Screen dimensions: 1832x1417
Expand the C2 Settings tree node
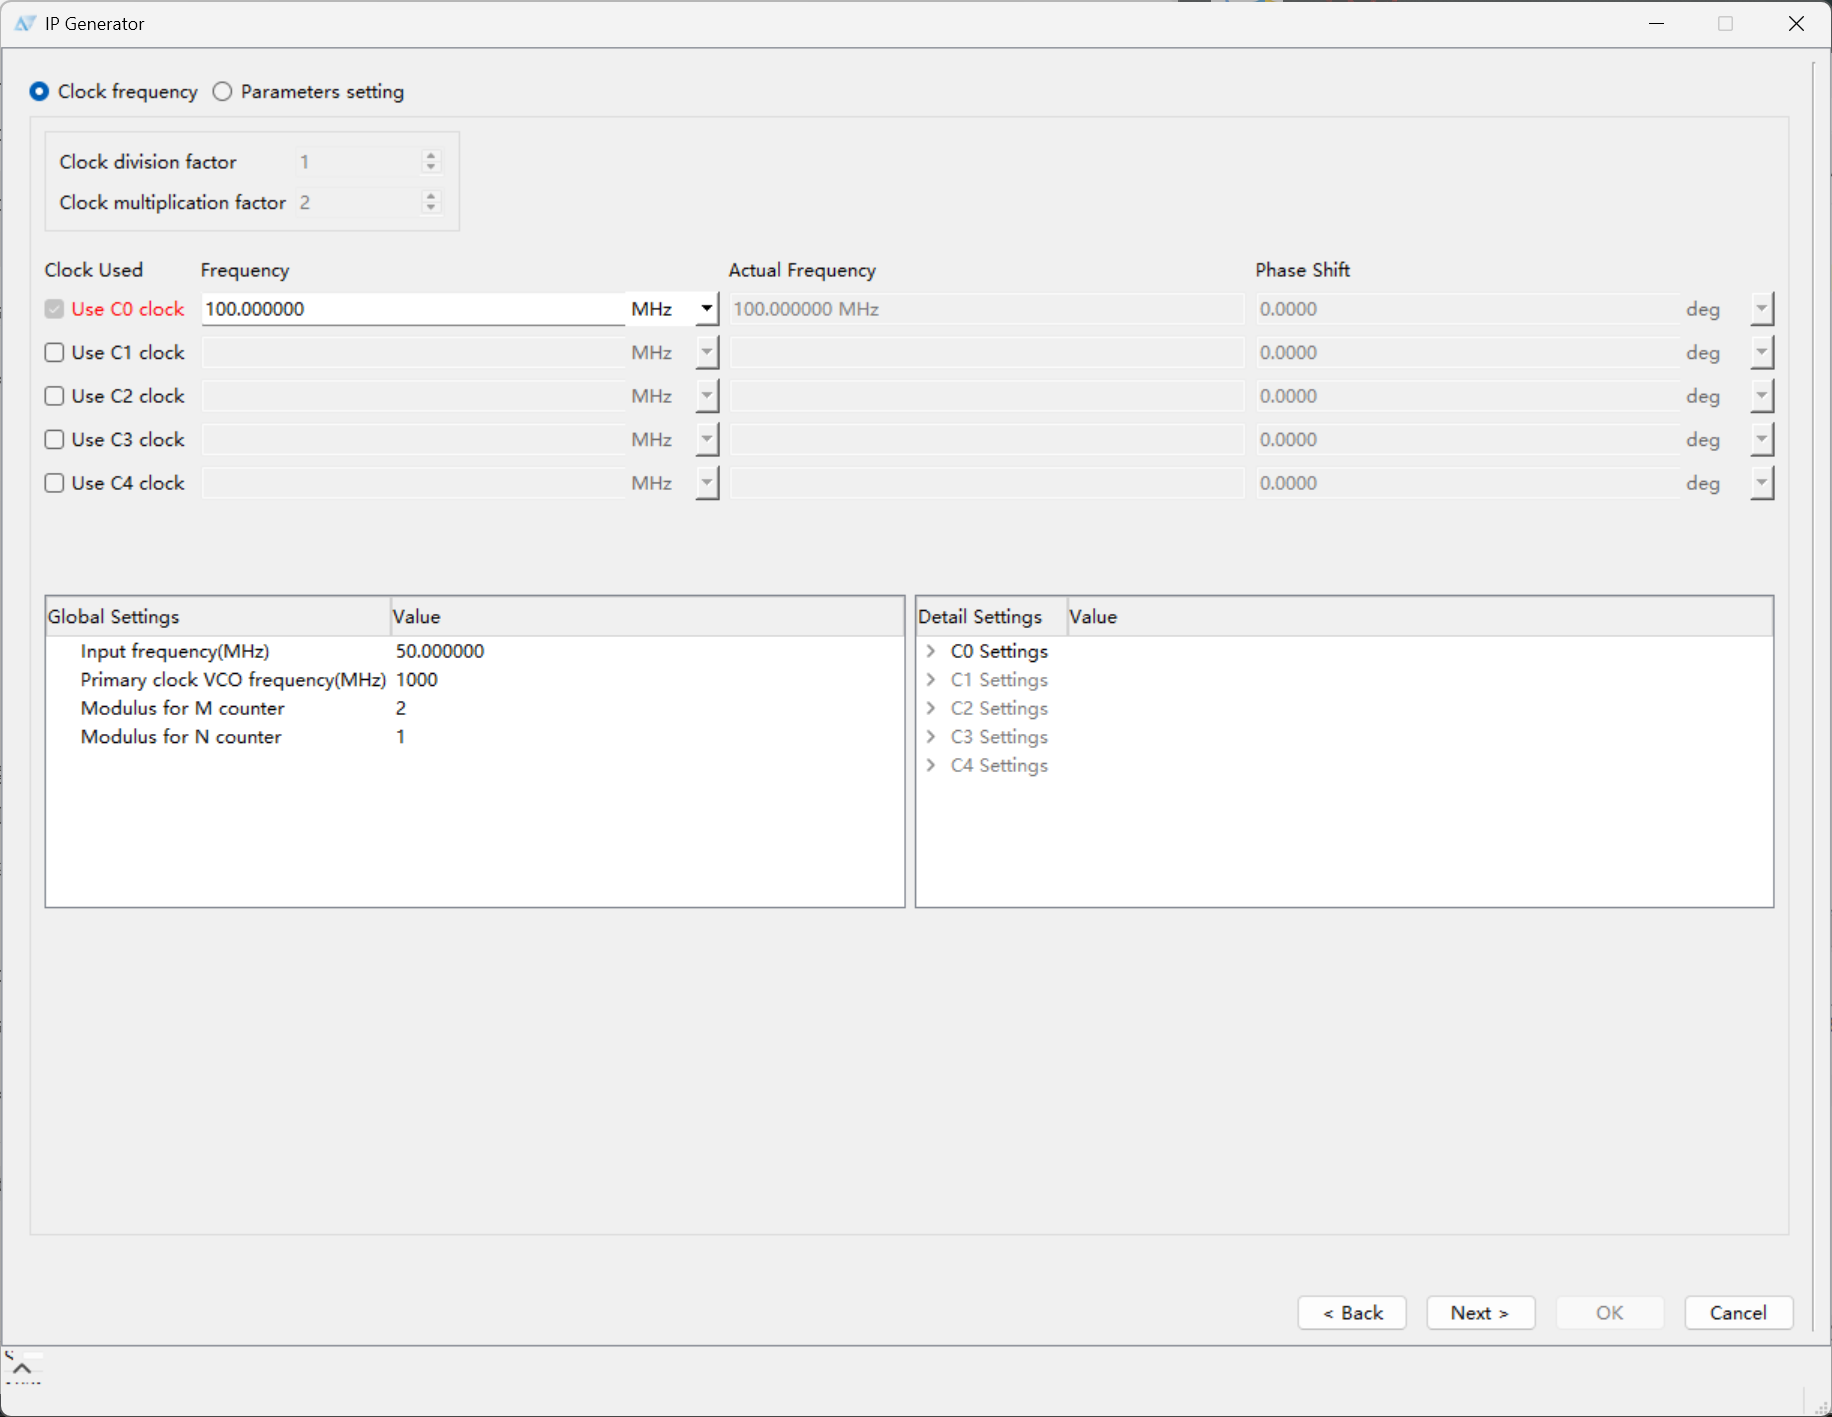point(931,708)
